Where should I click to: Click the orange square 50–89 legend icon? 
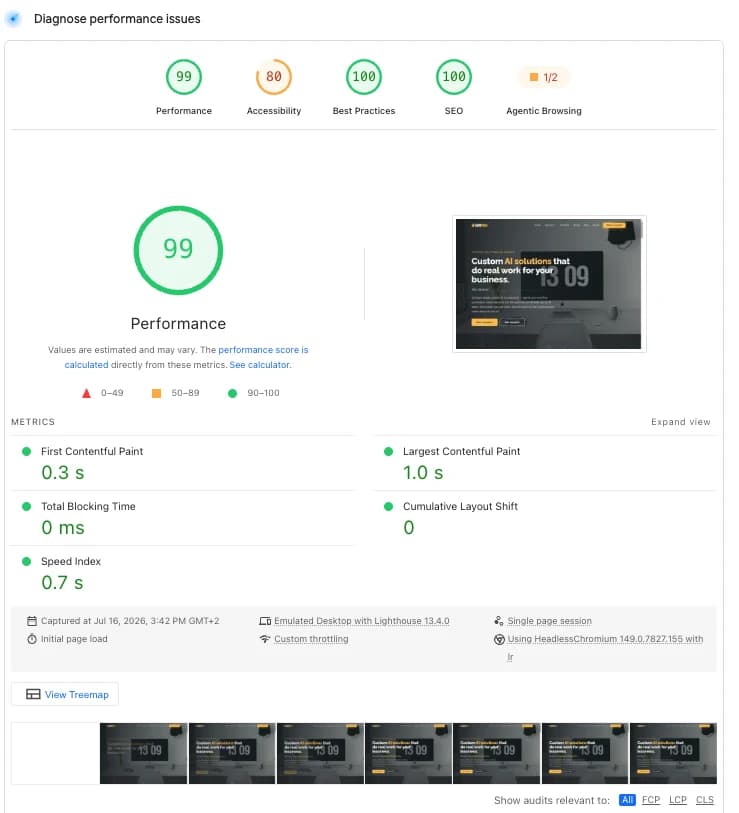(x=156, y=394)
